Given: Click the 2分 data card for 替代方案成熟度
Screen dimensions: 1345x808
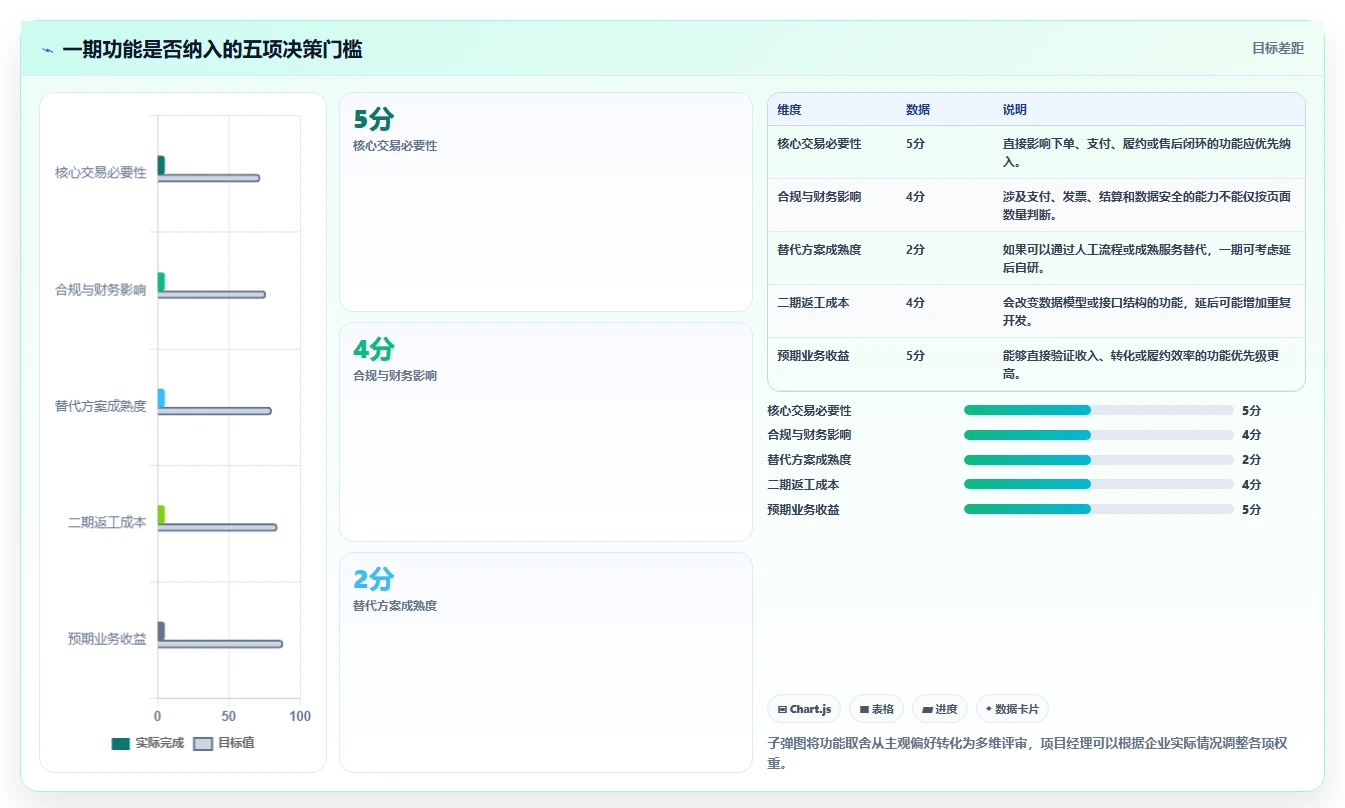Looking at the screenshot, I should pos(546,662).
